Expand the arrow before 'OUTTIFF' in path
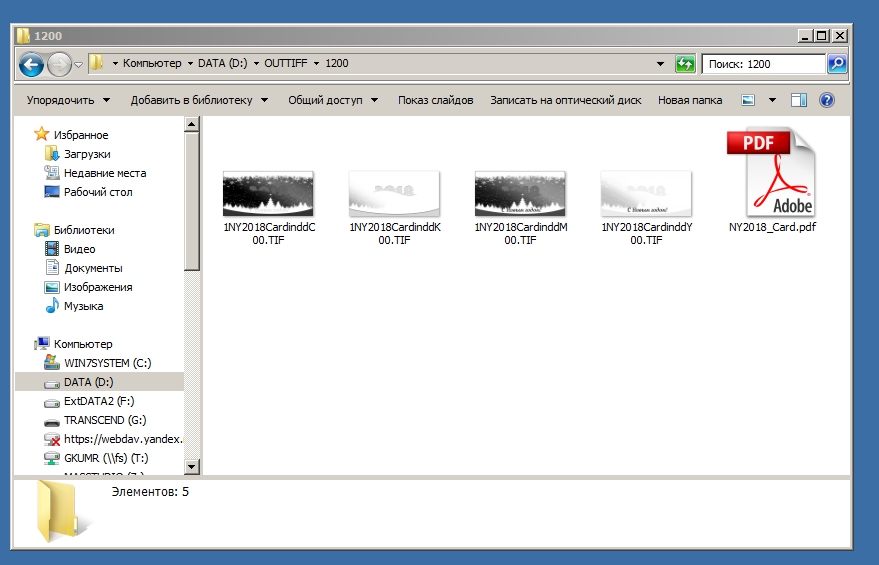The image size is (879, 565). pyautogui.click(x=256, y=63)
